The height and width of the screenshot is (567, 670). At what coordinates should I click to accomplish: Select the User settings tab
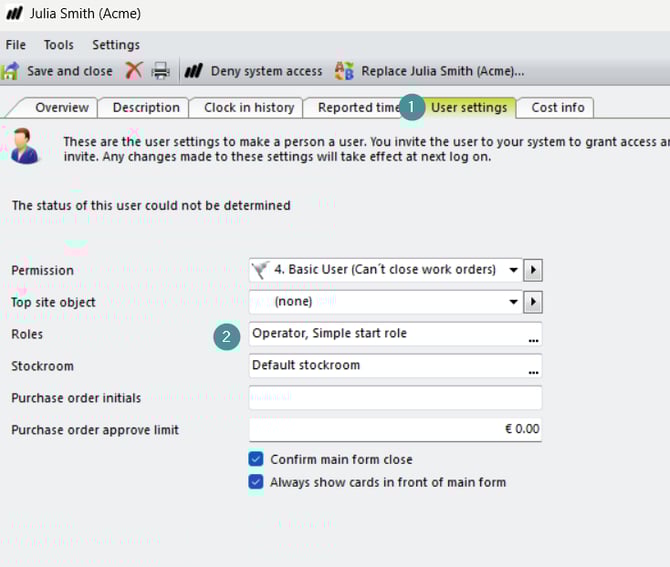pos(469,107)
